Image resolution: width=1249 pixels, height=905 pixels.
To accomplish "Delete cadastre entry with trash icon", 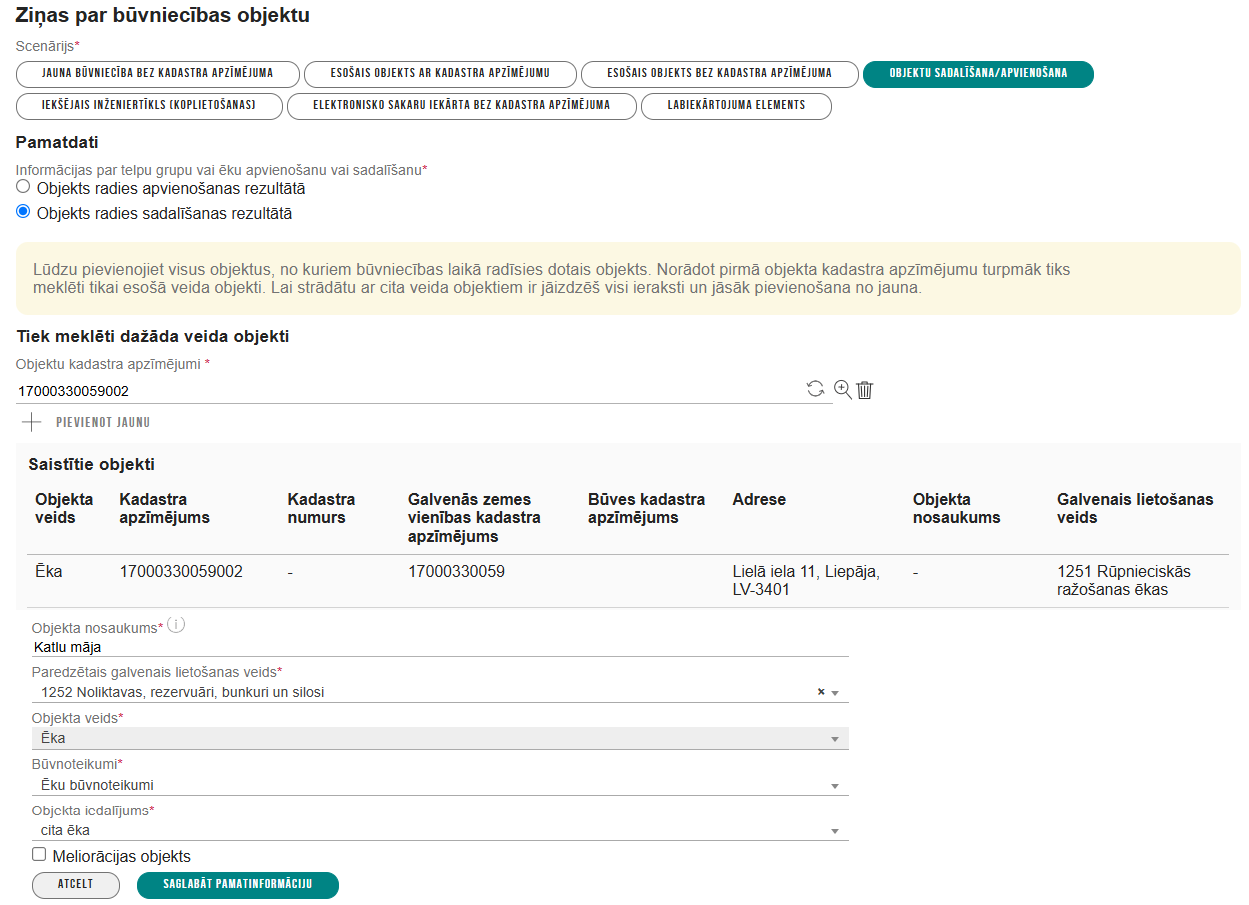I will (x=865, y=390).
